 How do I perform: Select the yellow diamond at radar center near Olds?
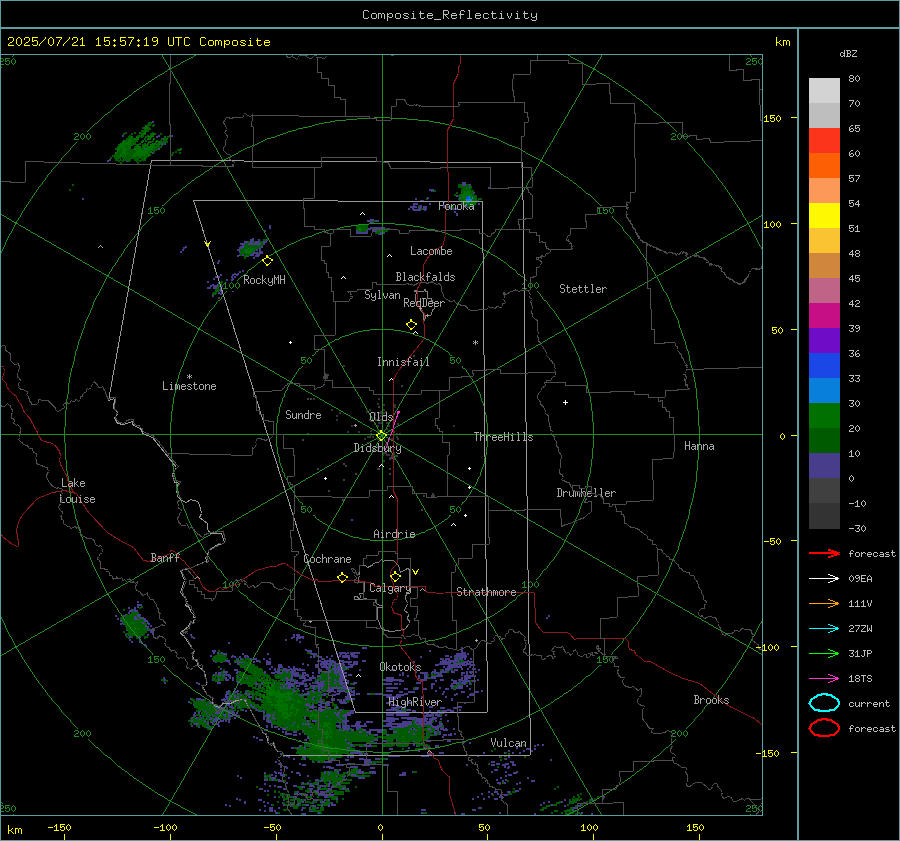tap(381, 436)
